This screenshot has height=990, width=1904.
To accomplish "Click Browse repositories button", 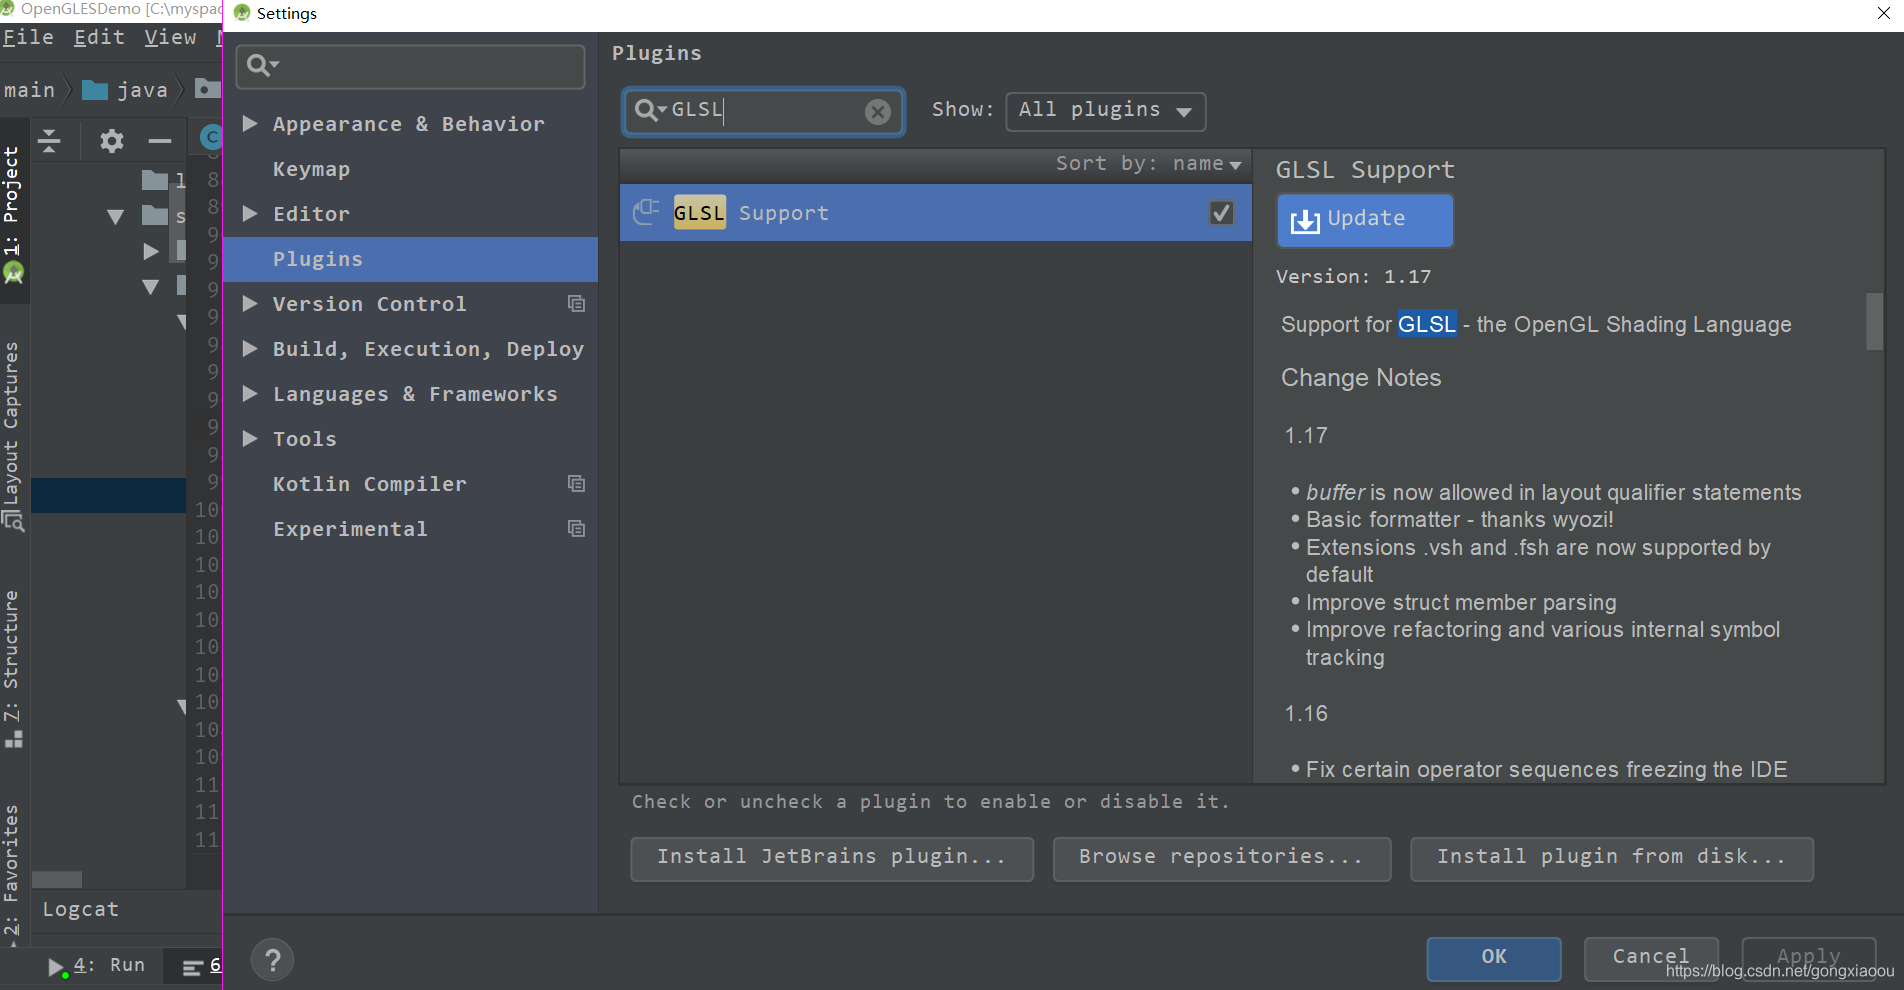I will (1221, 858).
